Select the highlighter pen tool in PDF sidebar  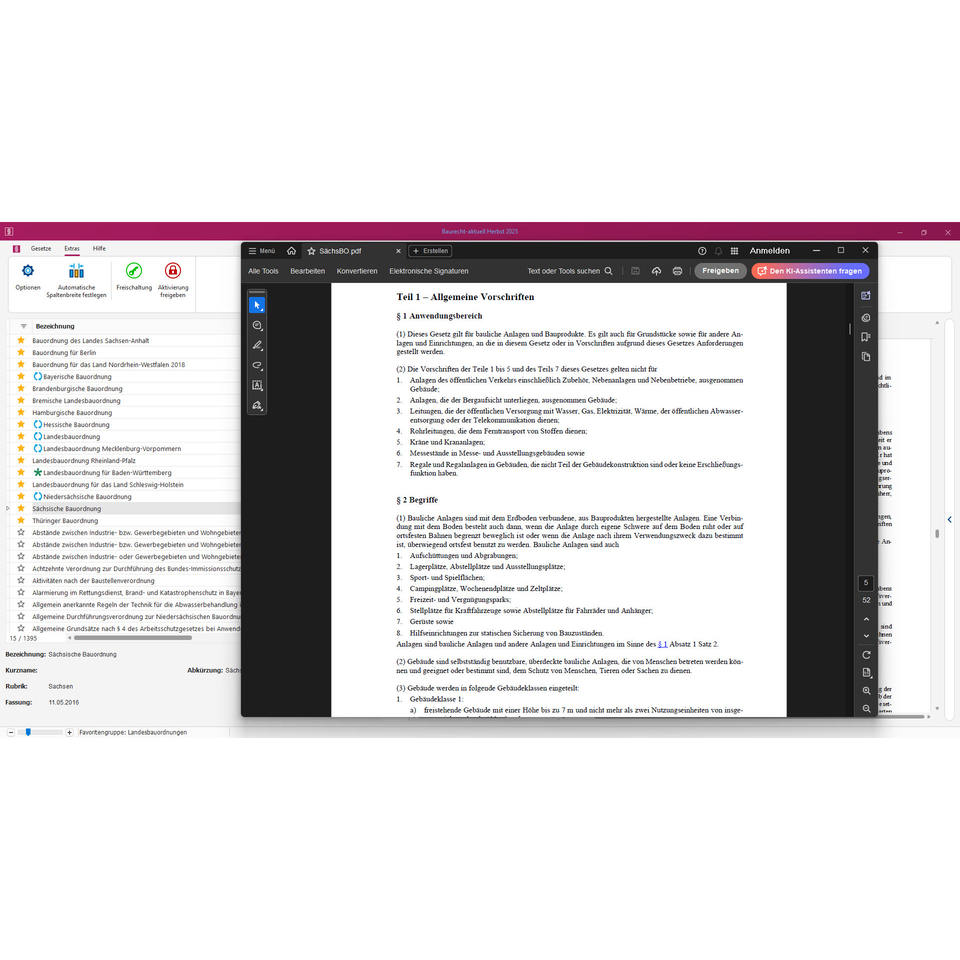click(x=257, y=345)
